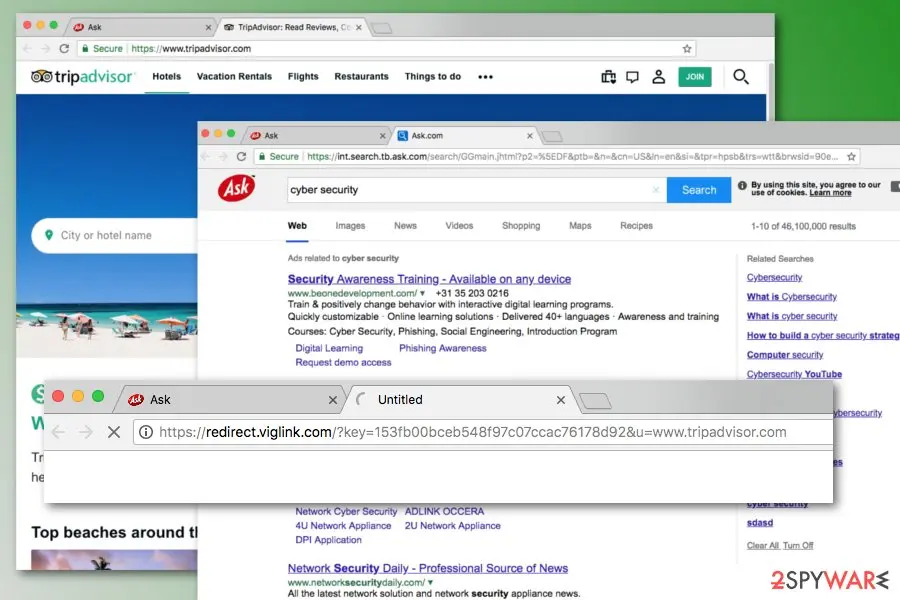The width and height of the screenshot is (900, 600).
Task: Go back in the front redirect window
Action: 58,432
